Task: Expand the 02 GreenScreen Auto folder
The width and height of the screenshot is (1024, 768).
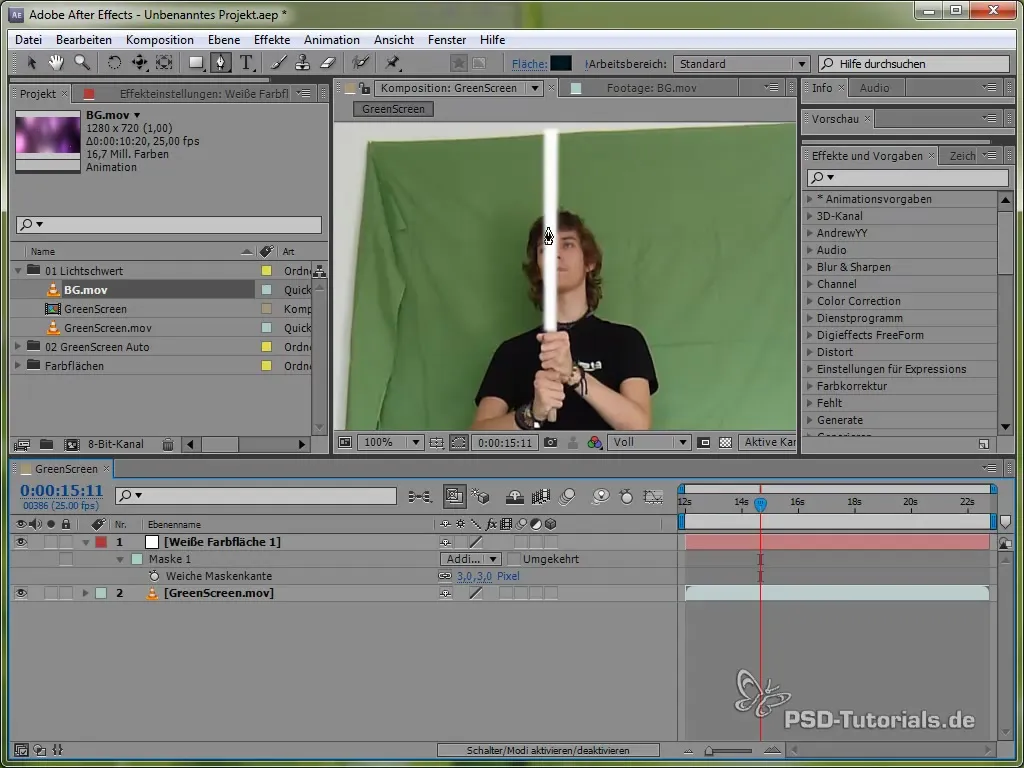Action: [x=18, y=347]
